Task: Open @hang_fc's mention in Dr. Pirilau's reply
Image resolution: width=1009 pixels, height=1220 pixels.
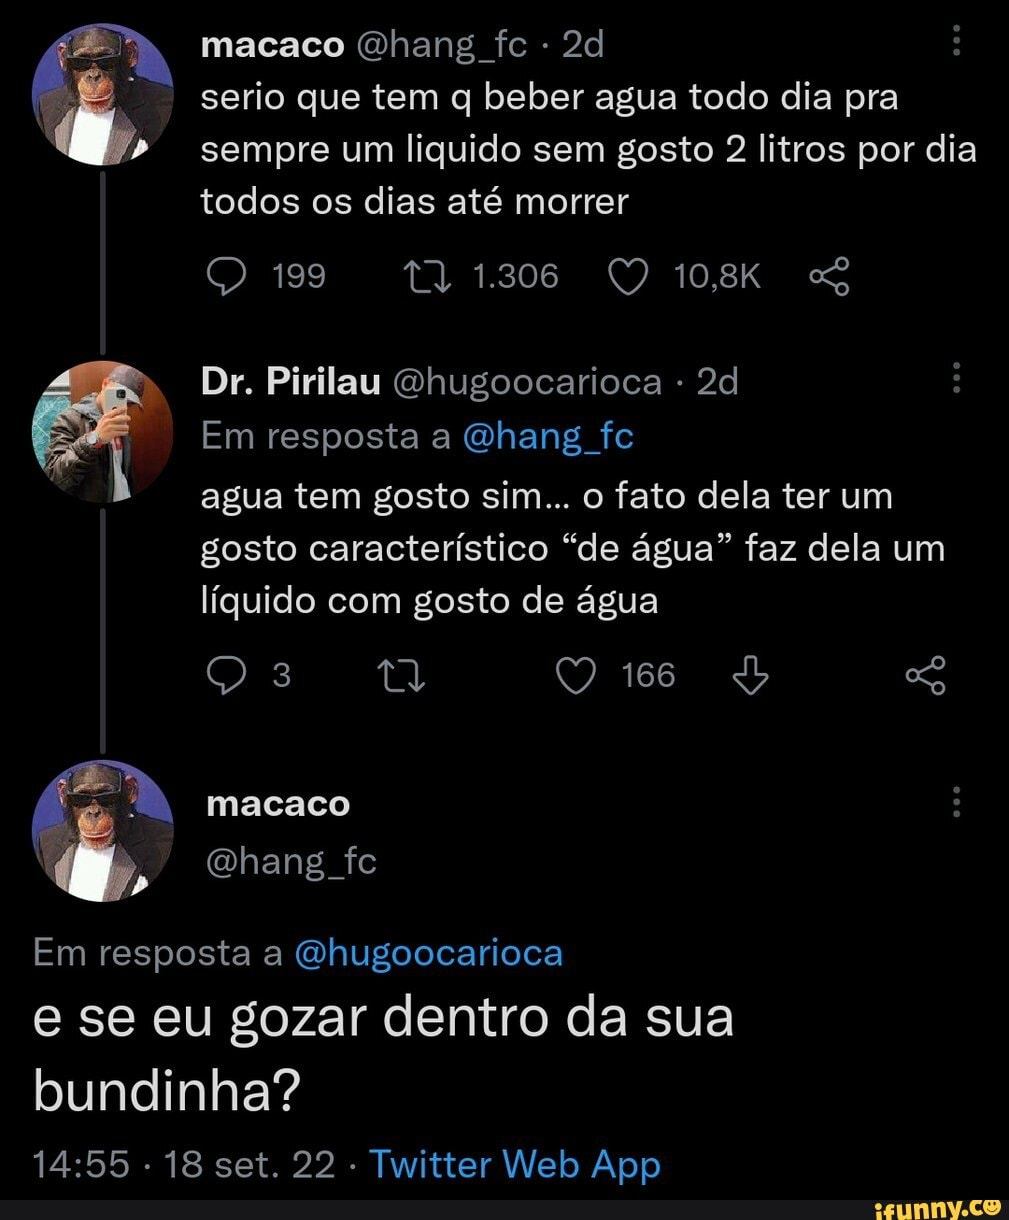Action: click(x=549, y=435)
